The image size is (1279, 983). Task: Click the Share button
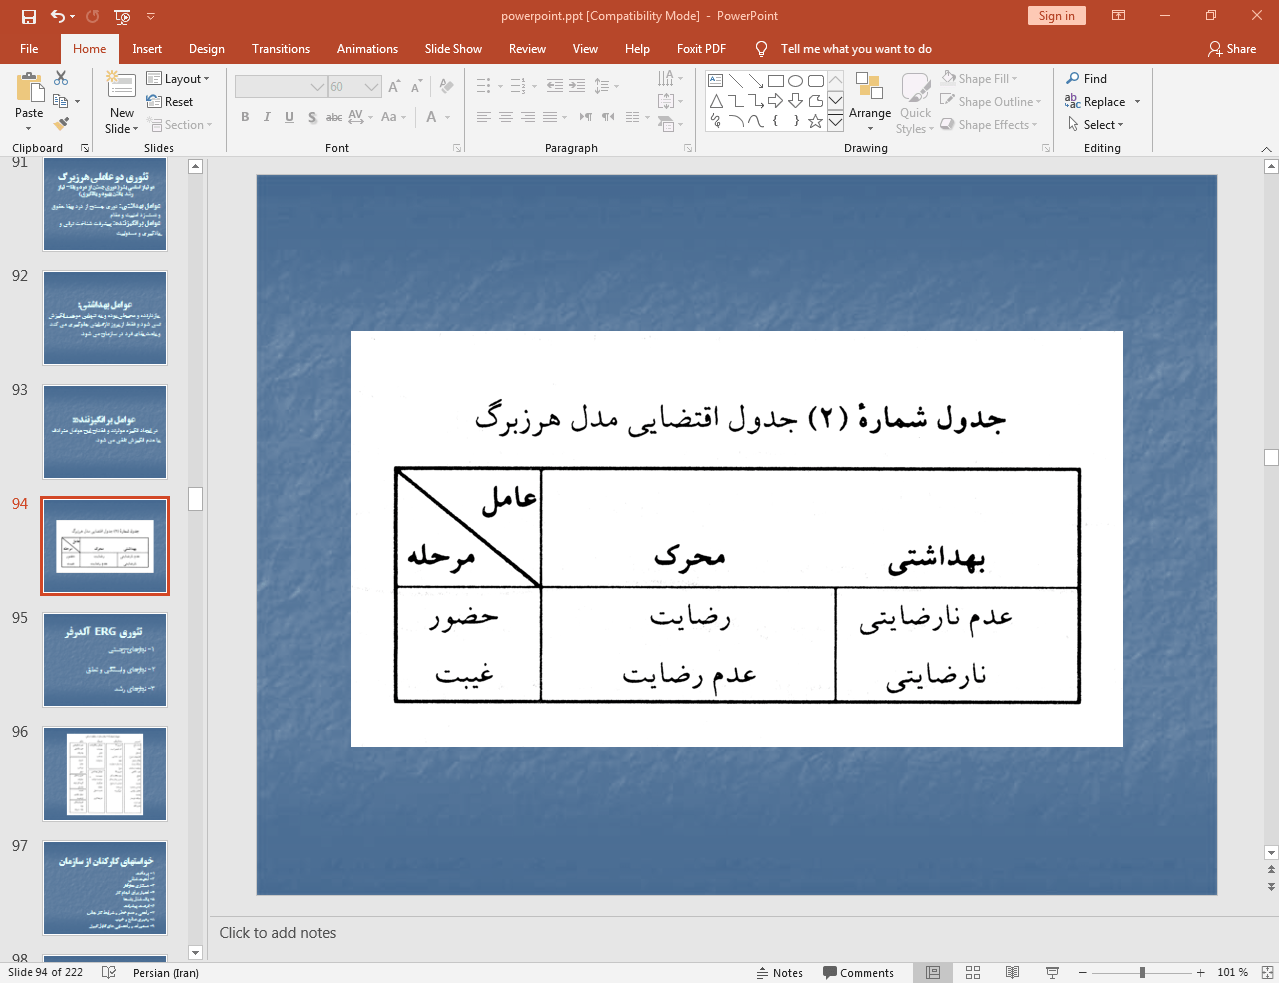(x=1232, y=48)
